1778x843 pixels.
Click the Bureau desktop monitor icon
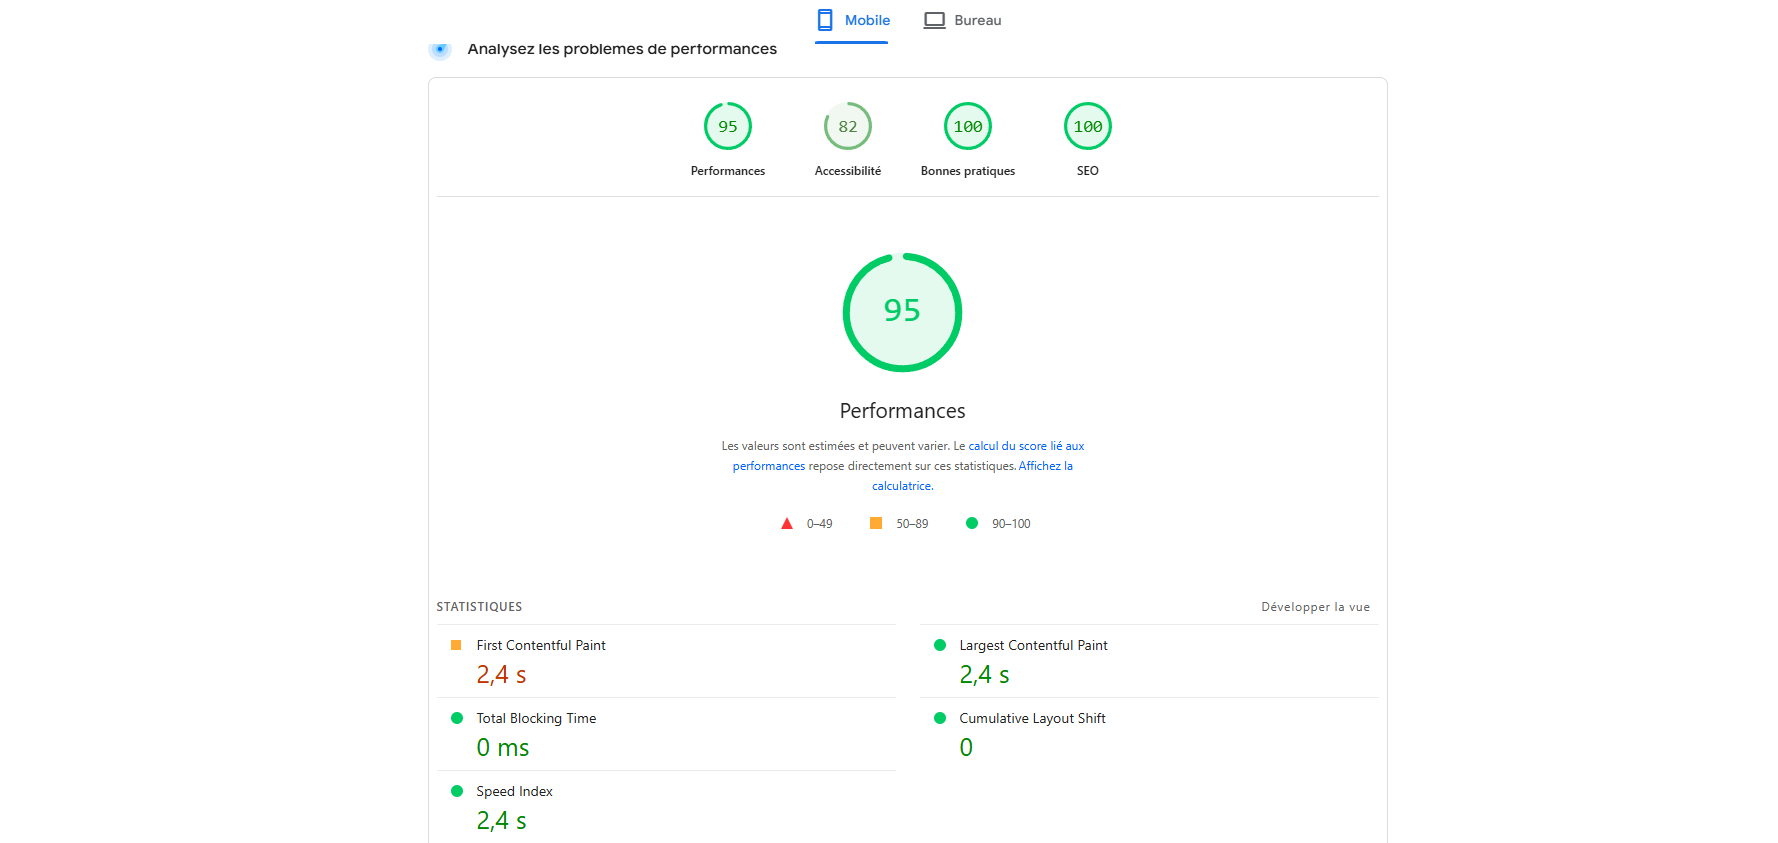(x=934, y=20)
